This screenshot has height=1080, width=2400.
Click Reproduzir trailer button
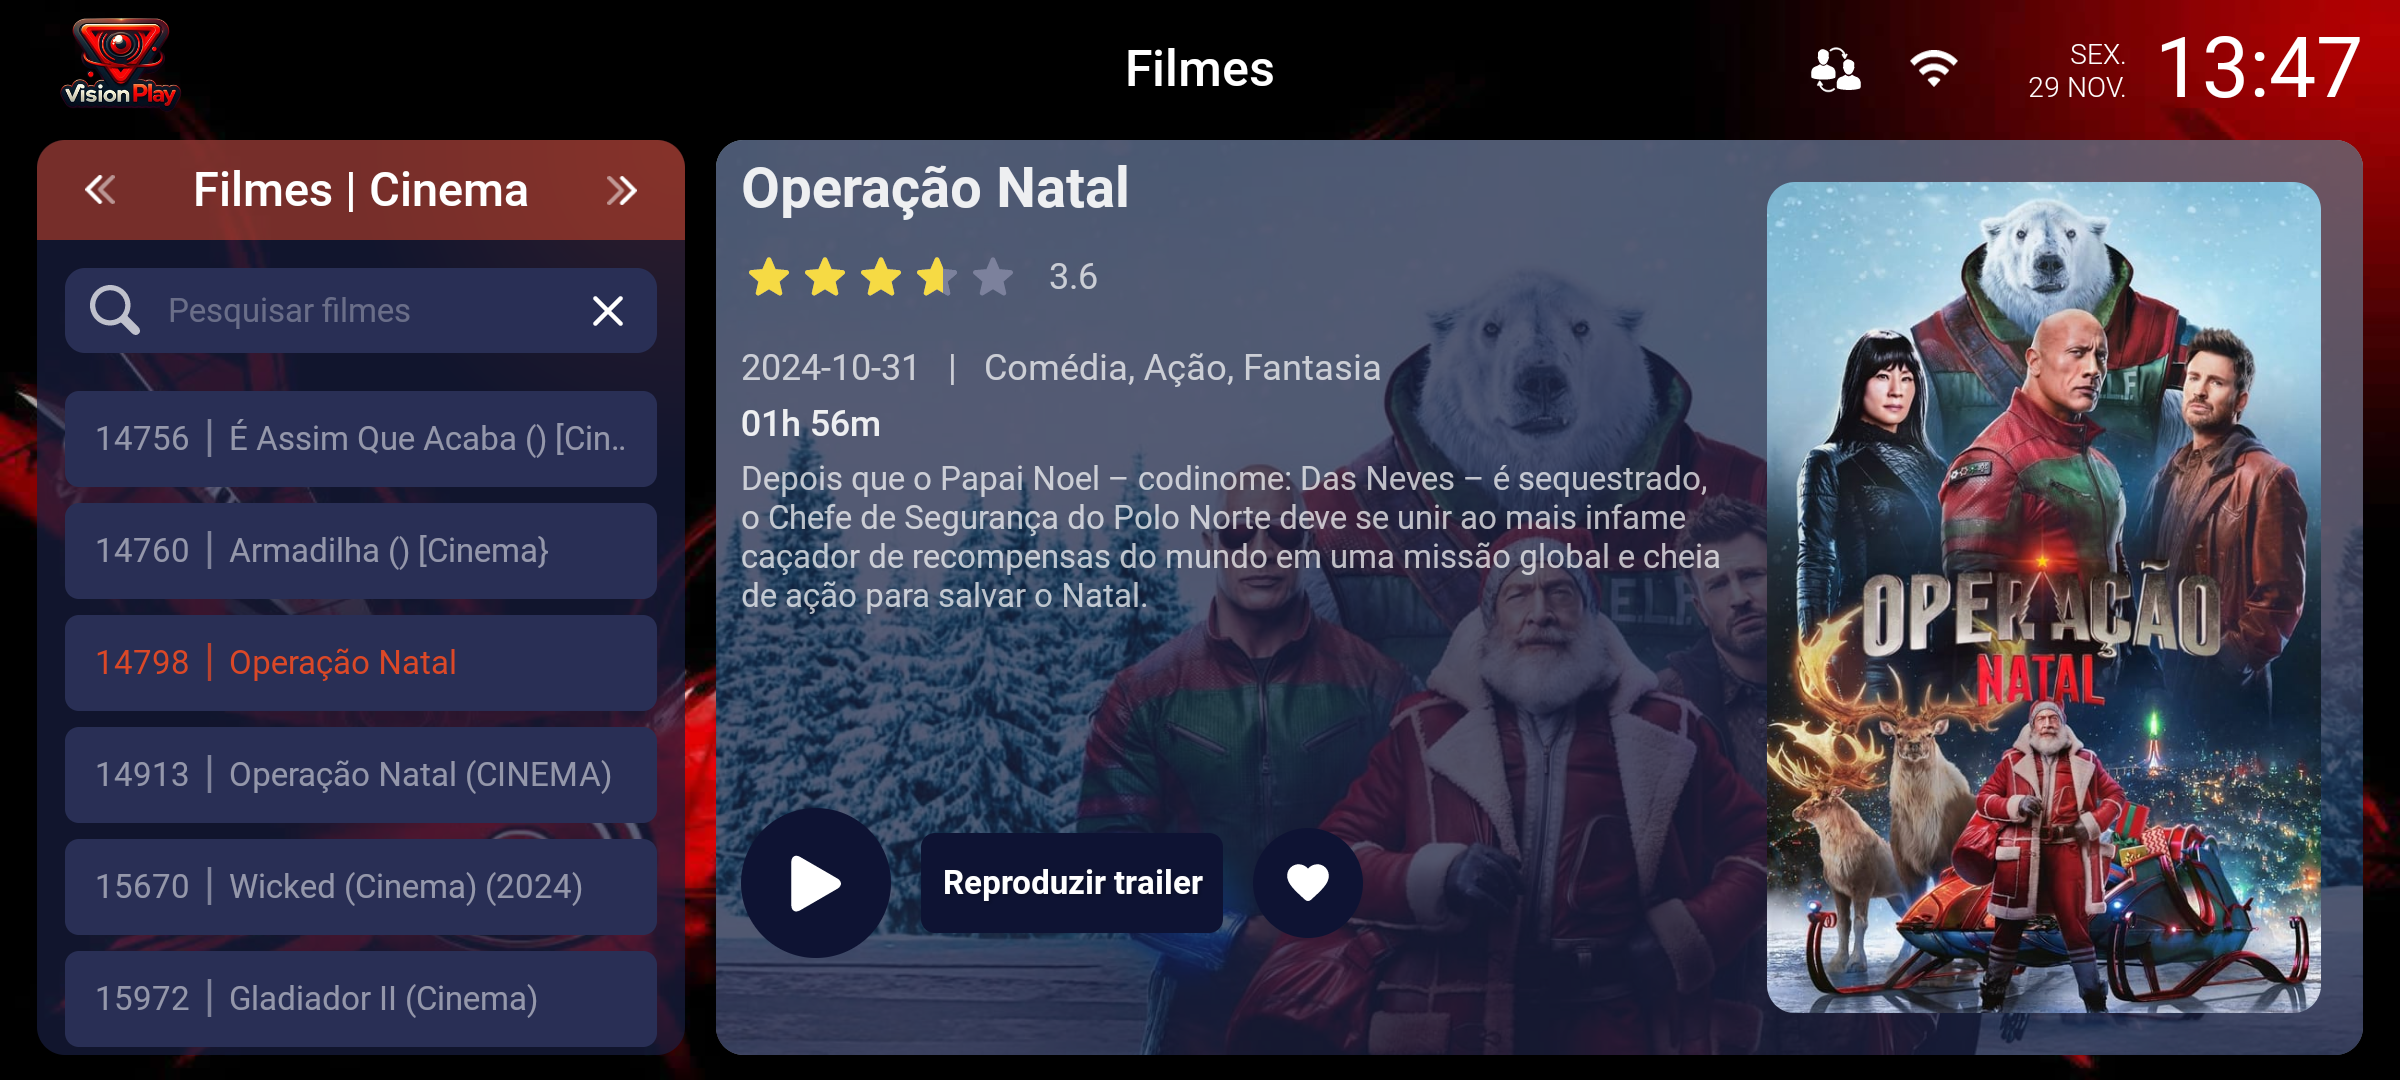tap(1072, 882)
